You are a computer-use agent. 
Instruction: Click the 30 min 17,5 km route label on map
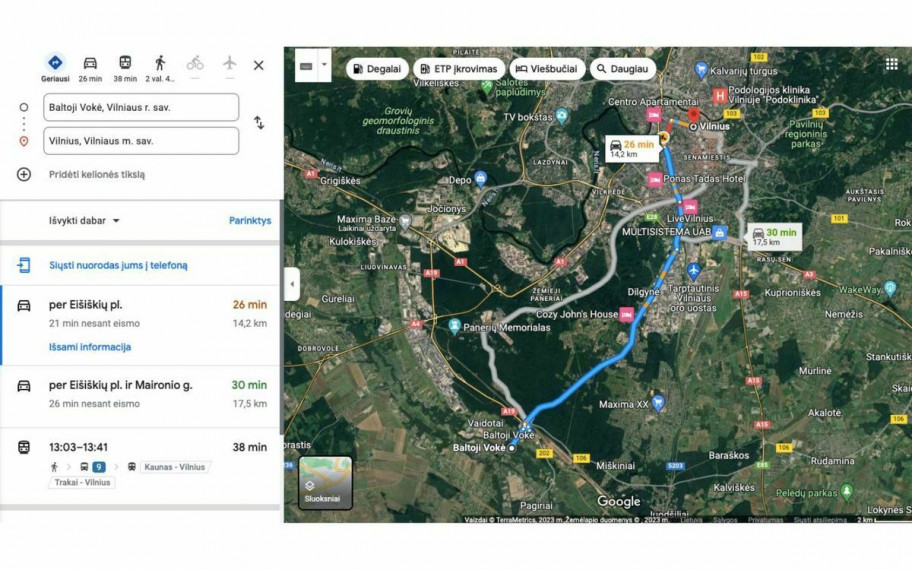774,237
